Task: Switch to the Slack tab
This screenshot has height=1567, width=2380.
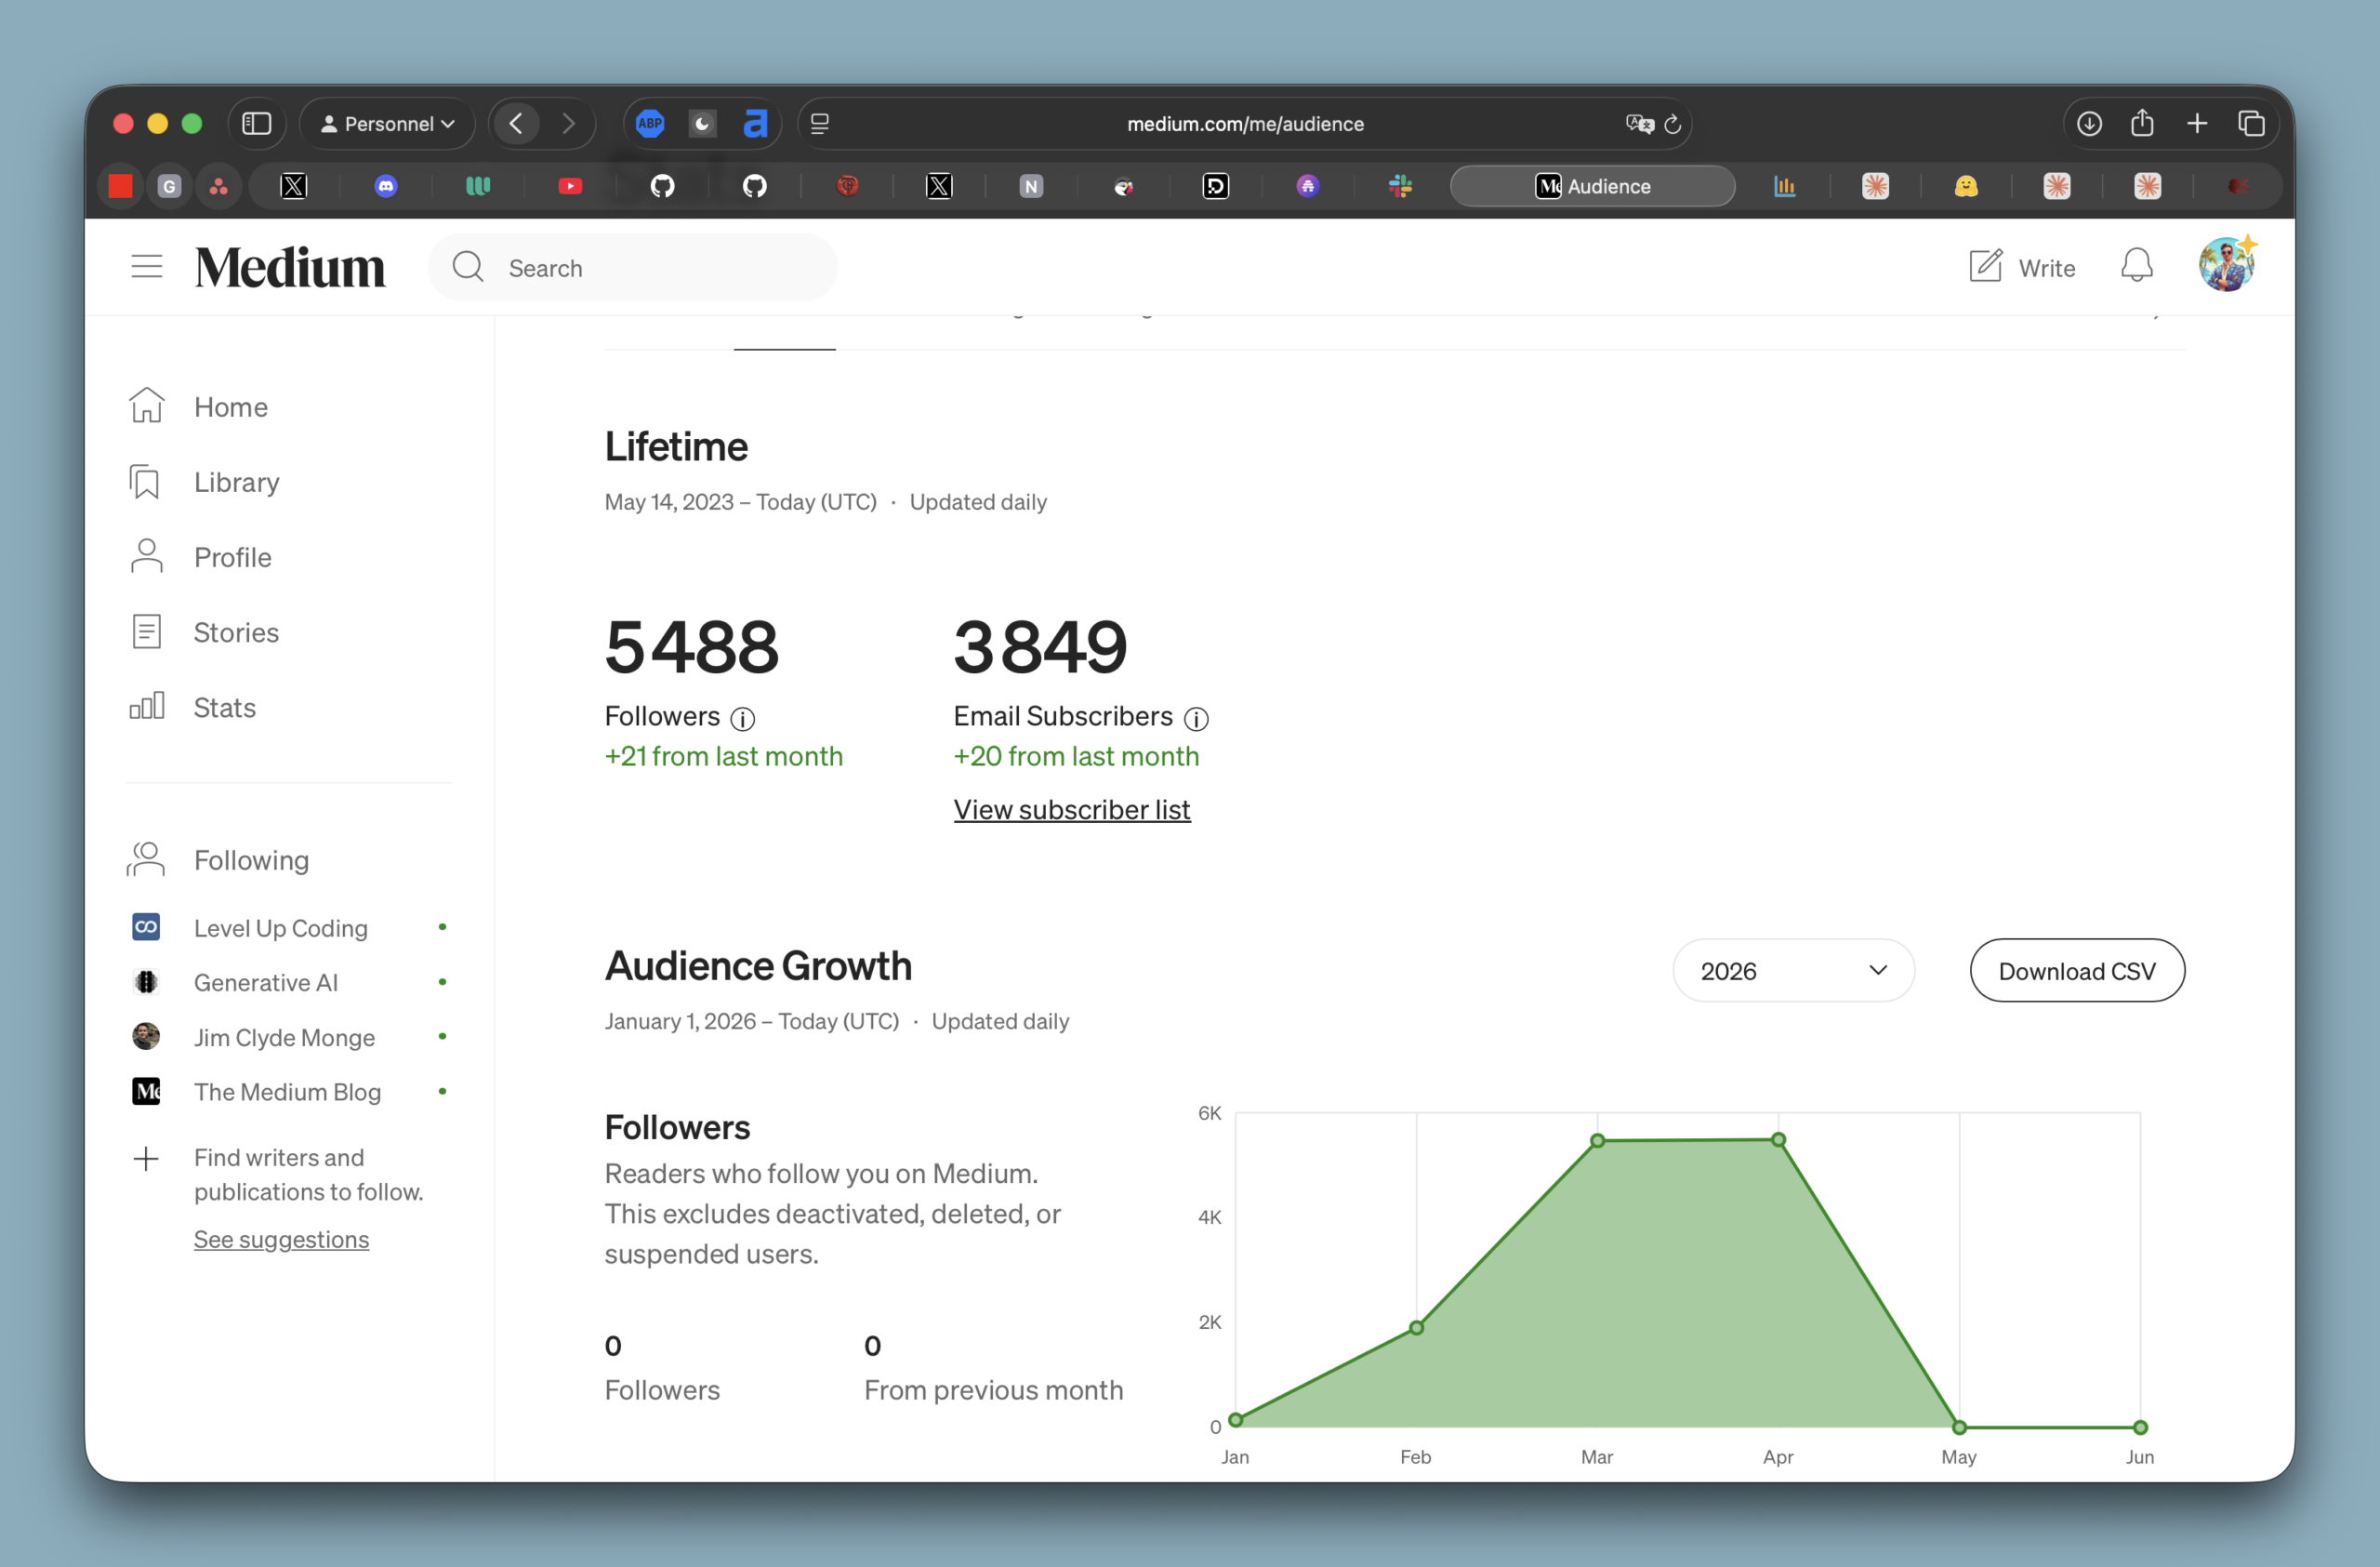Action: pyautogui.click(x=1400, y=186)
